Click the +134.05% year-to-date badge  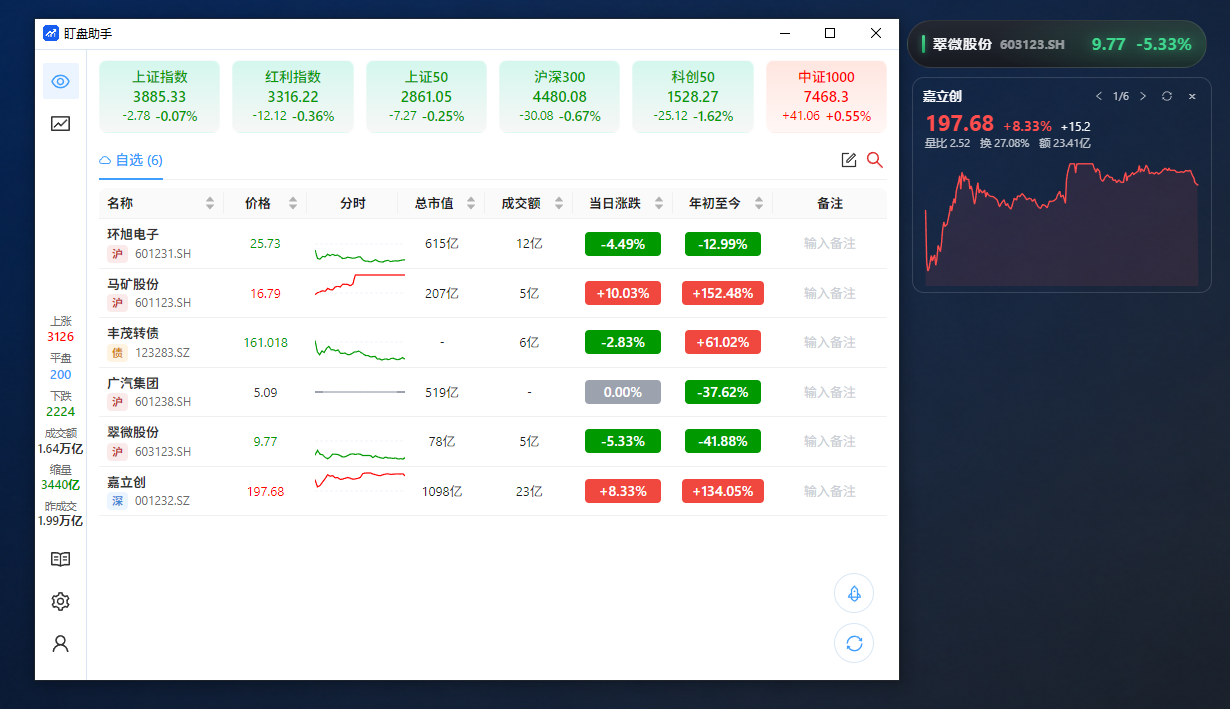tap(722, 491)
